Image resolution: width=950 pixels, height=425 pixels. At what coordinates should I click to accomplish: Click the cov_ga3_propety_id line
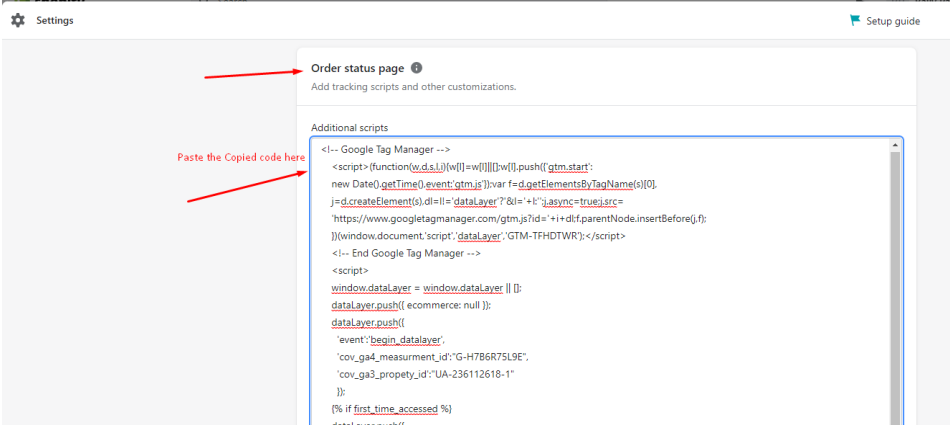(x=425, y=375)
